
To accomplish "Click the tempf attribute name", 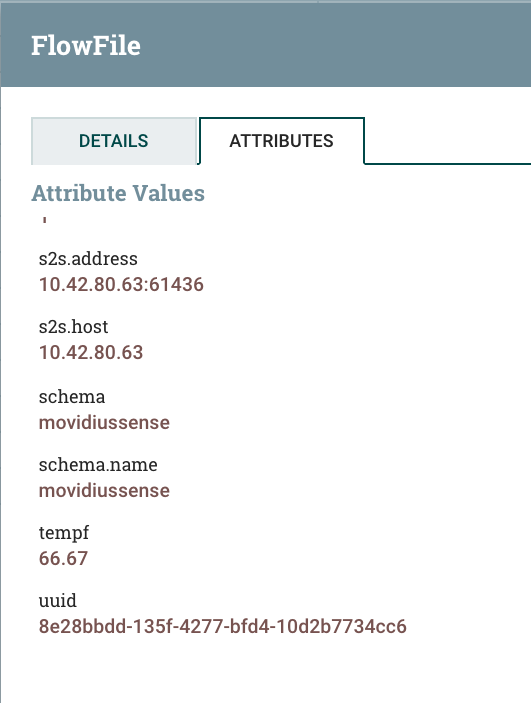I will click(x=64, y=533).
